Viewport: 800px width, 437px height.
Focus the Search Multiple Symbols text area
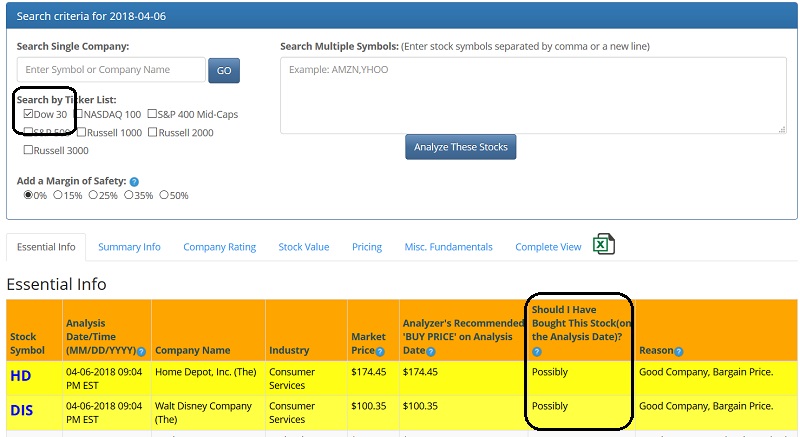(x=533, y=95)
